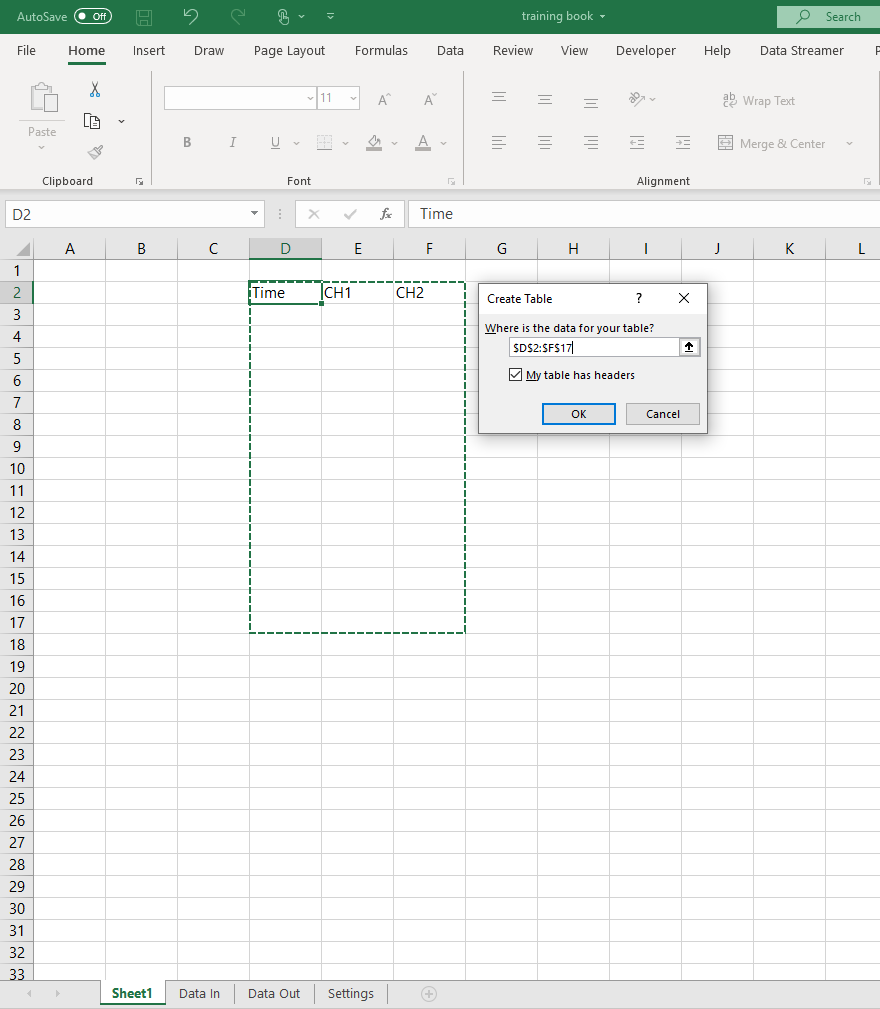Open Customize Quick Access Toolbar dropdown
Screen dimensions: 880x1009
click(330, 16)
